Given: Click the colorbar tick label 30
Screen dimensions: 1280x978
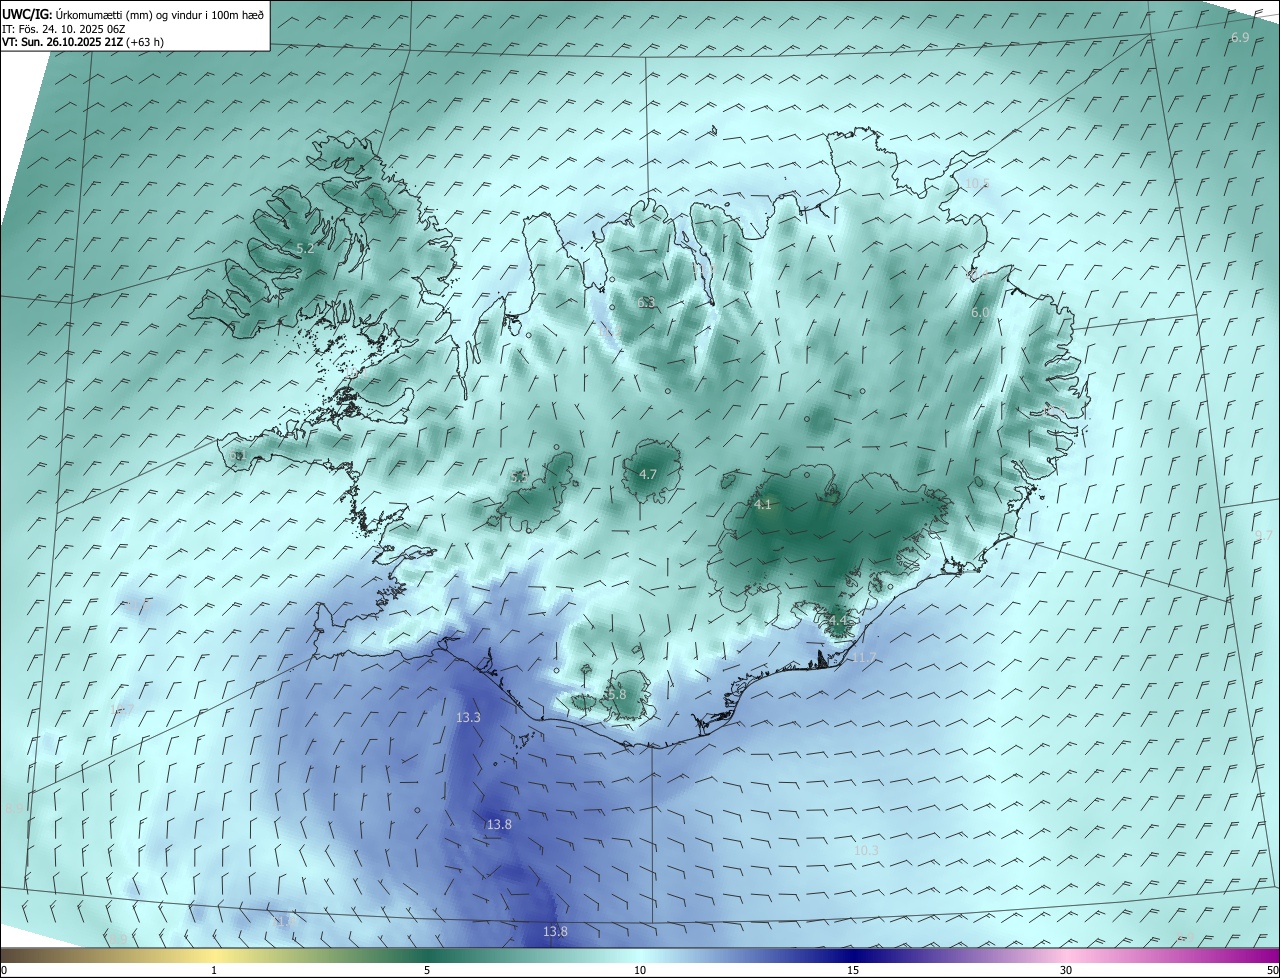Looking at the screenshot, I should coord(1066,970).
